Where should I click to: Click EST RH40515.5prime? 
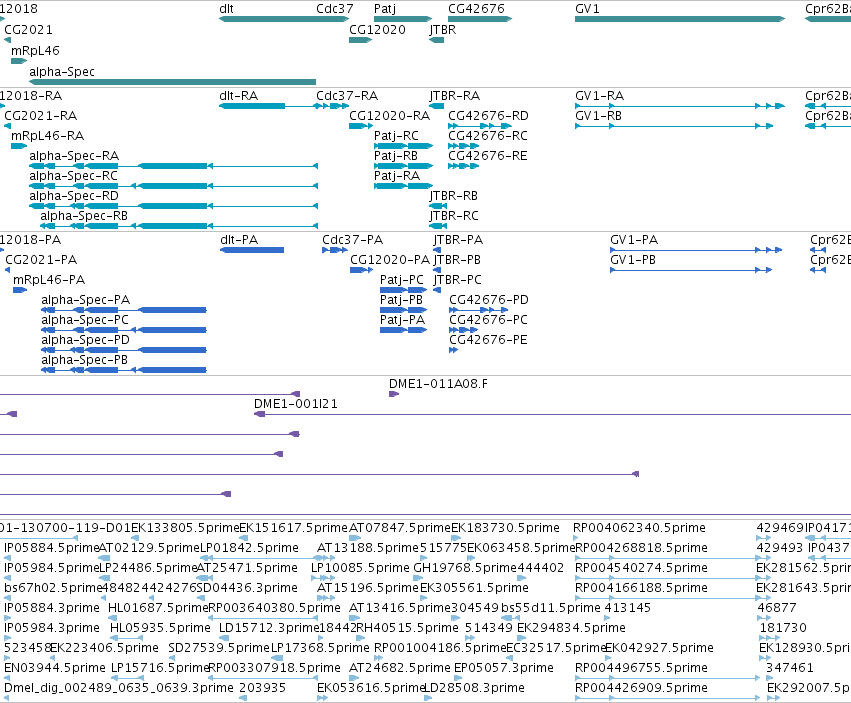(407, 628)
